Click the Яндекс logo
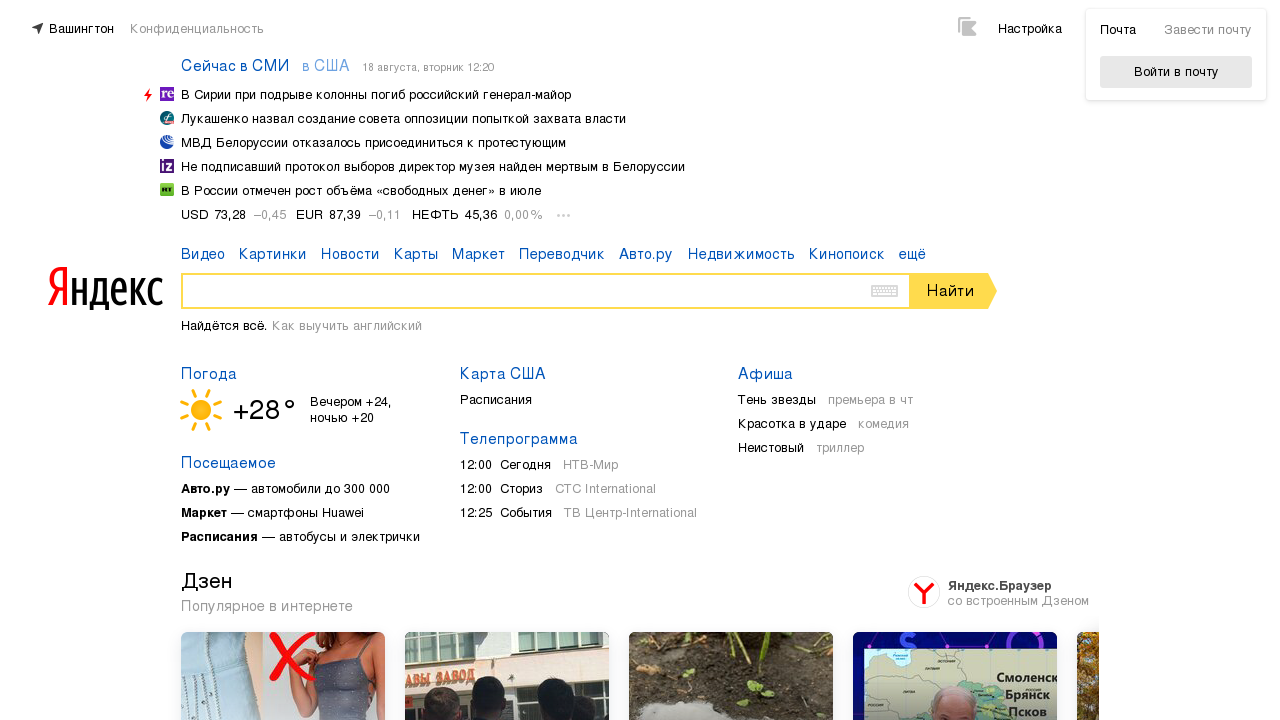The height and width of the screenshot is (720, 1280). [105, 288]
